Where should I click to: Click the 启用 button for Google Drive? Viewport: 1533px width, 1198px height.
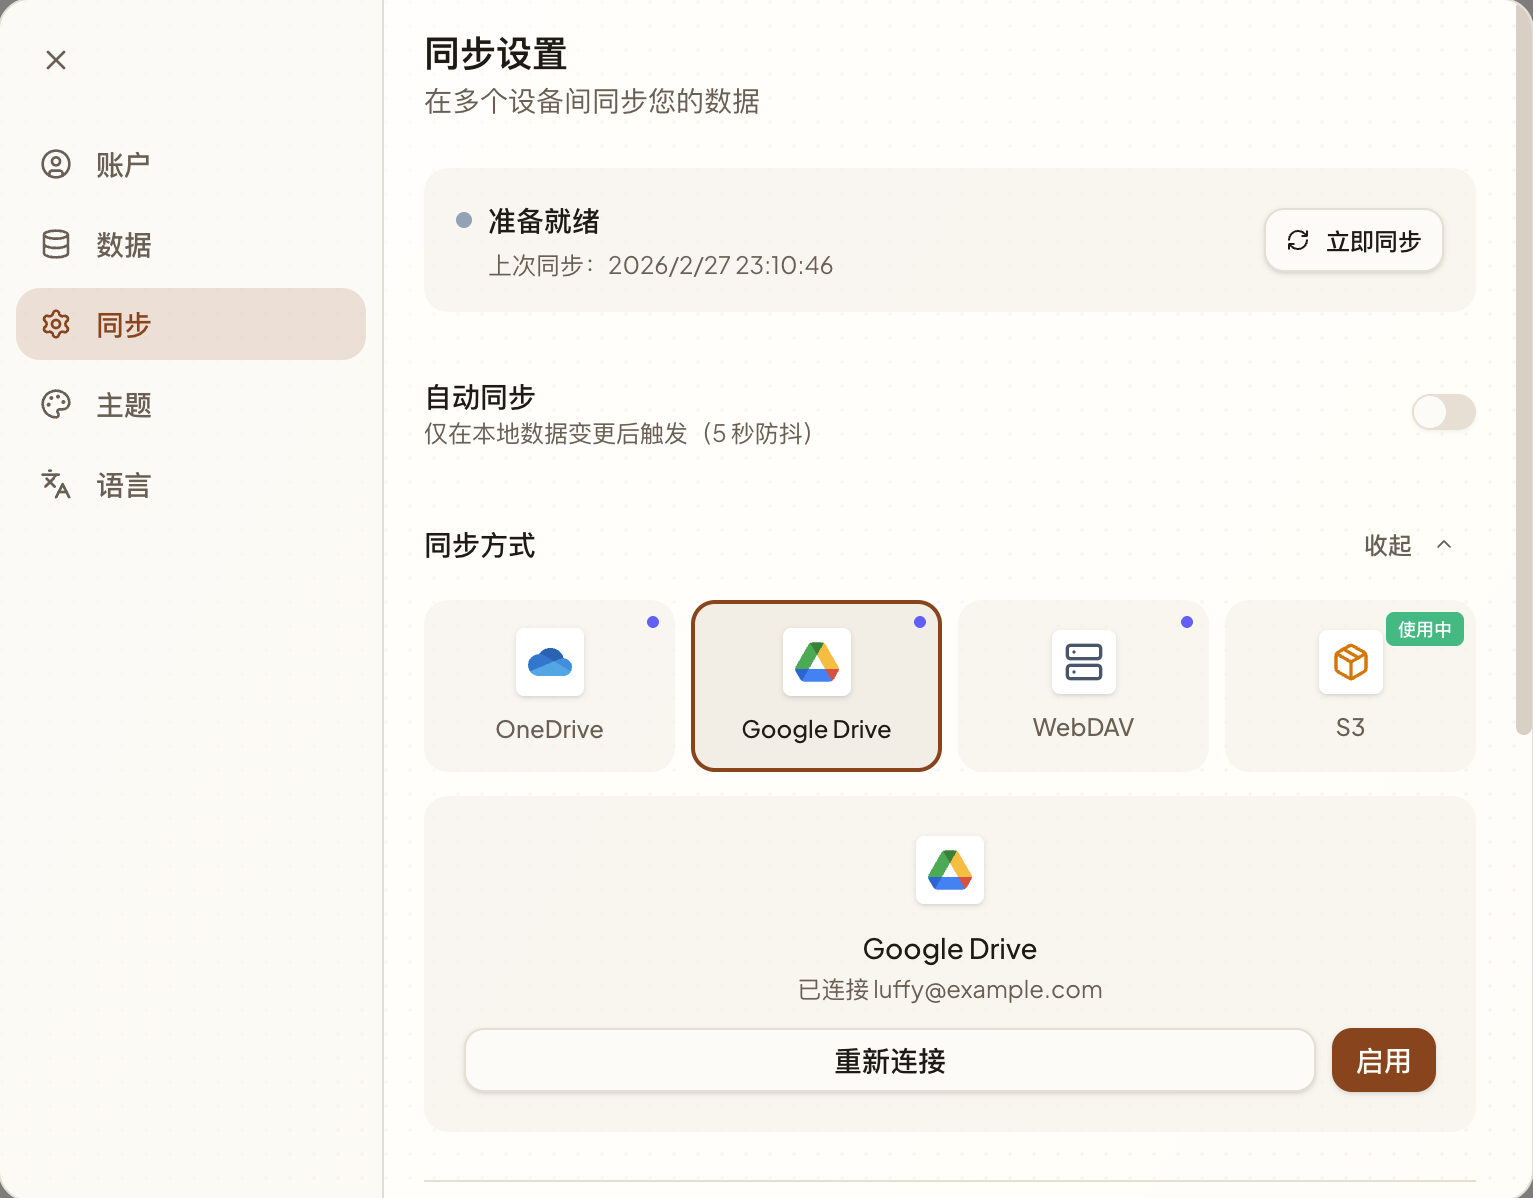coord(1383,1060)
